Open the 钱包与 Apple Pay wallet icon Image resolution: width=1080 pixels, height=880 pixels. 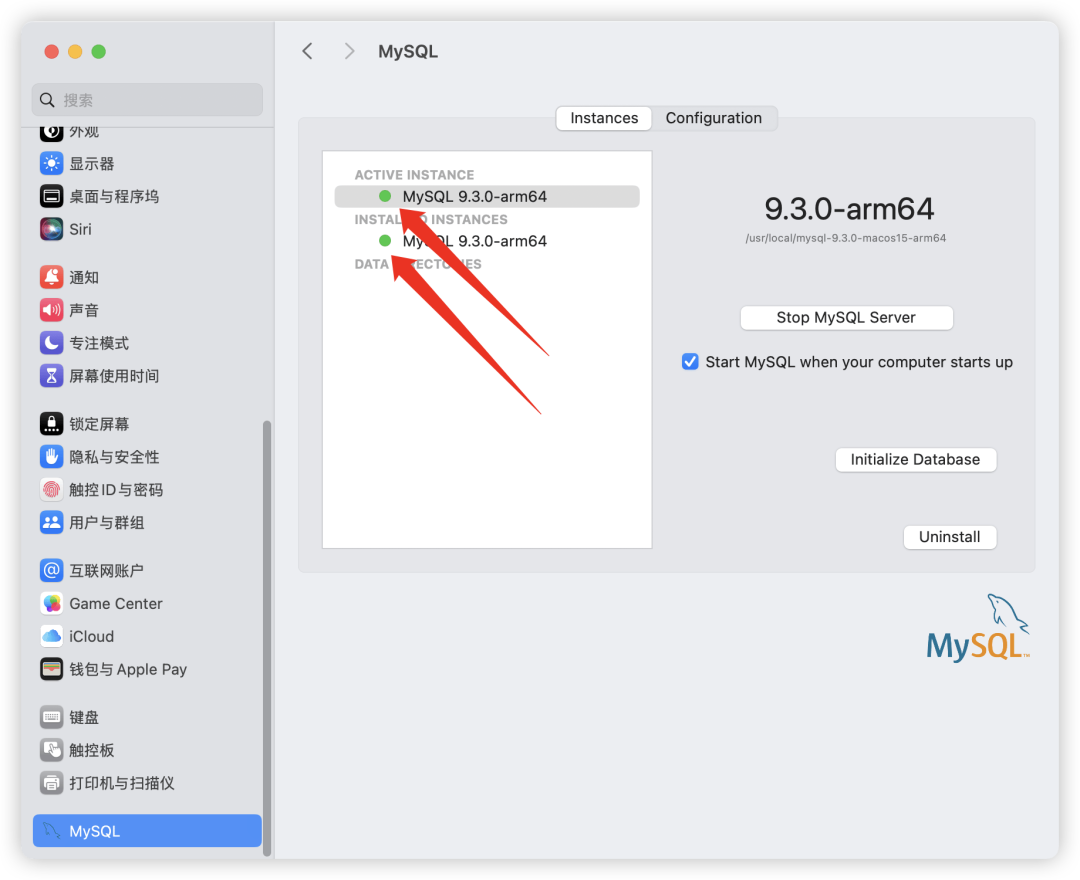pos(52,669)
